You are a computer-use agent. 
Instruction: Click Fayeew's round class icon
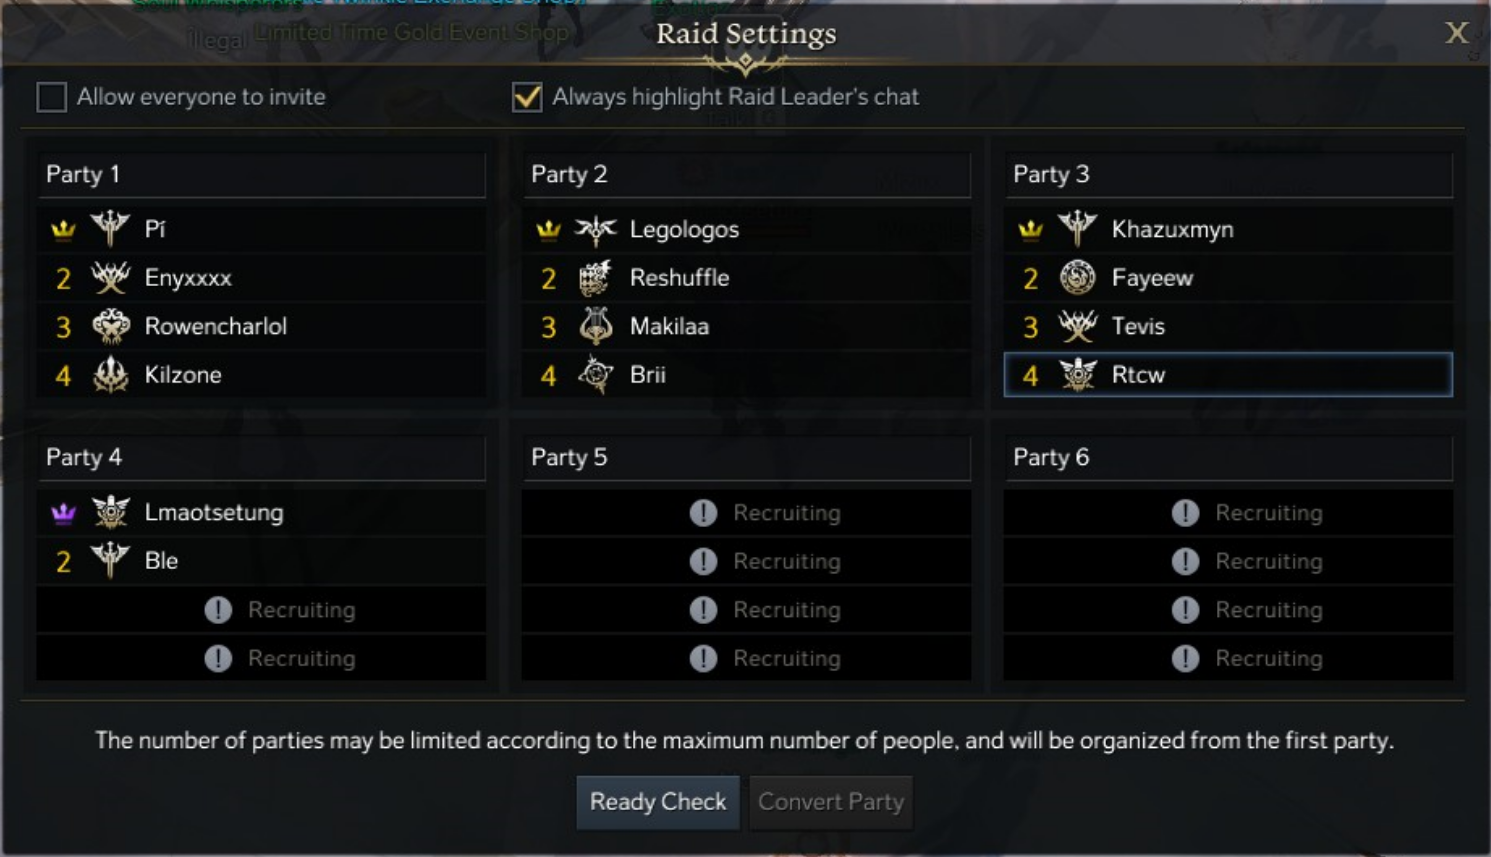click(x=1077, y=278)
